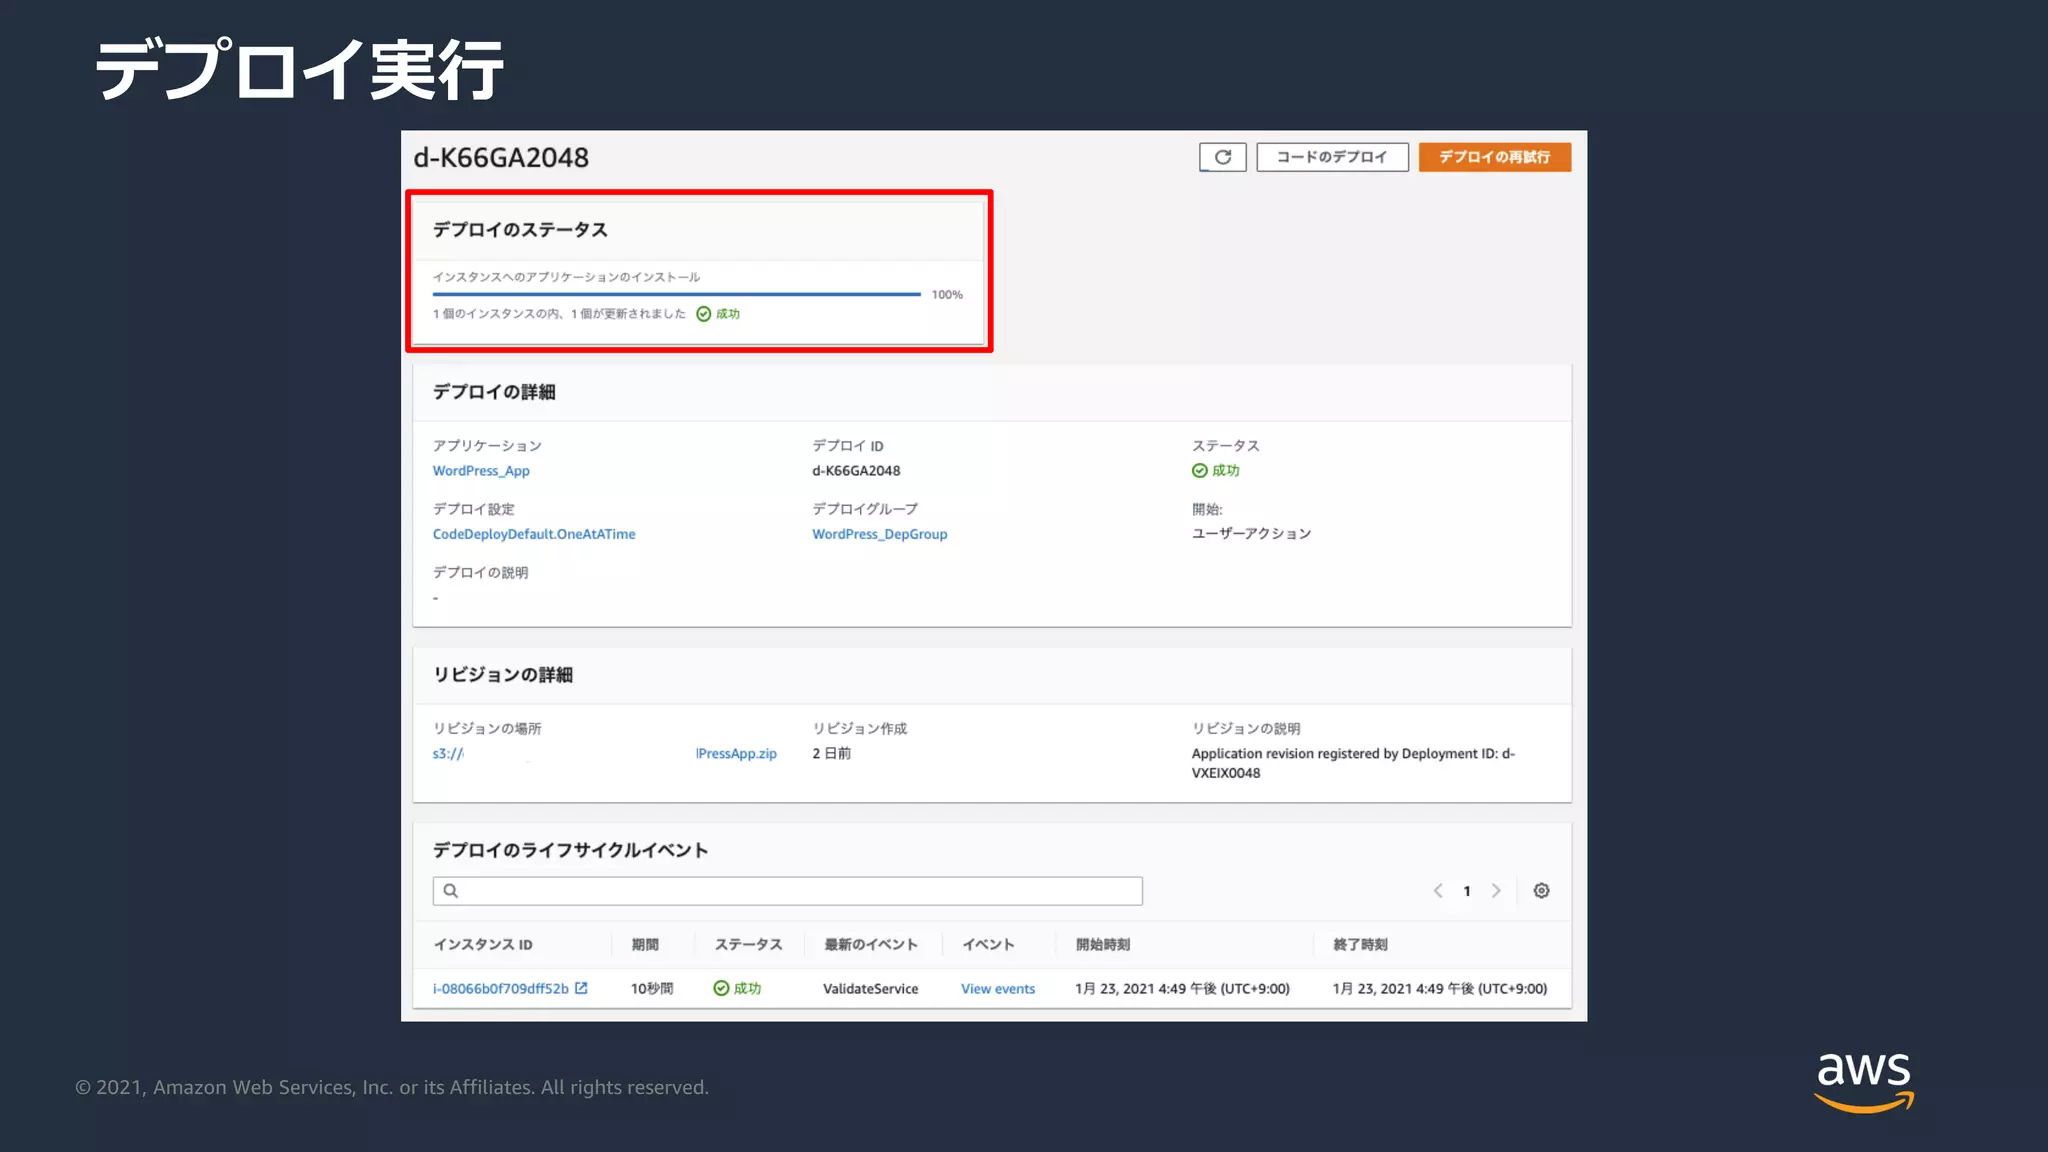Open the WordPress_DepGroup deployment group link
The width and height of the screenshot is (2048, 1152).
click(x=879, y=534)
